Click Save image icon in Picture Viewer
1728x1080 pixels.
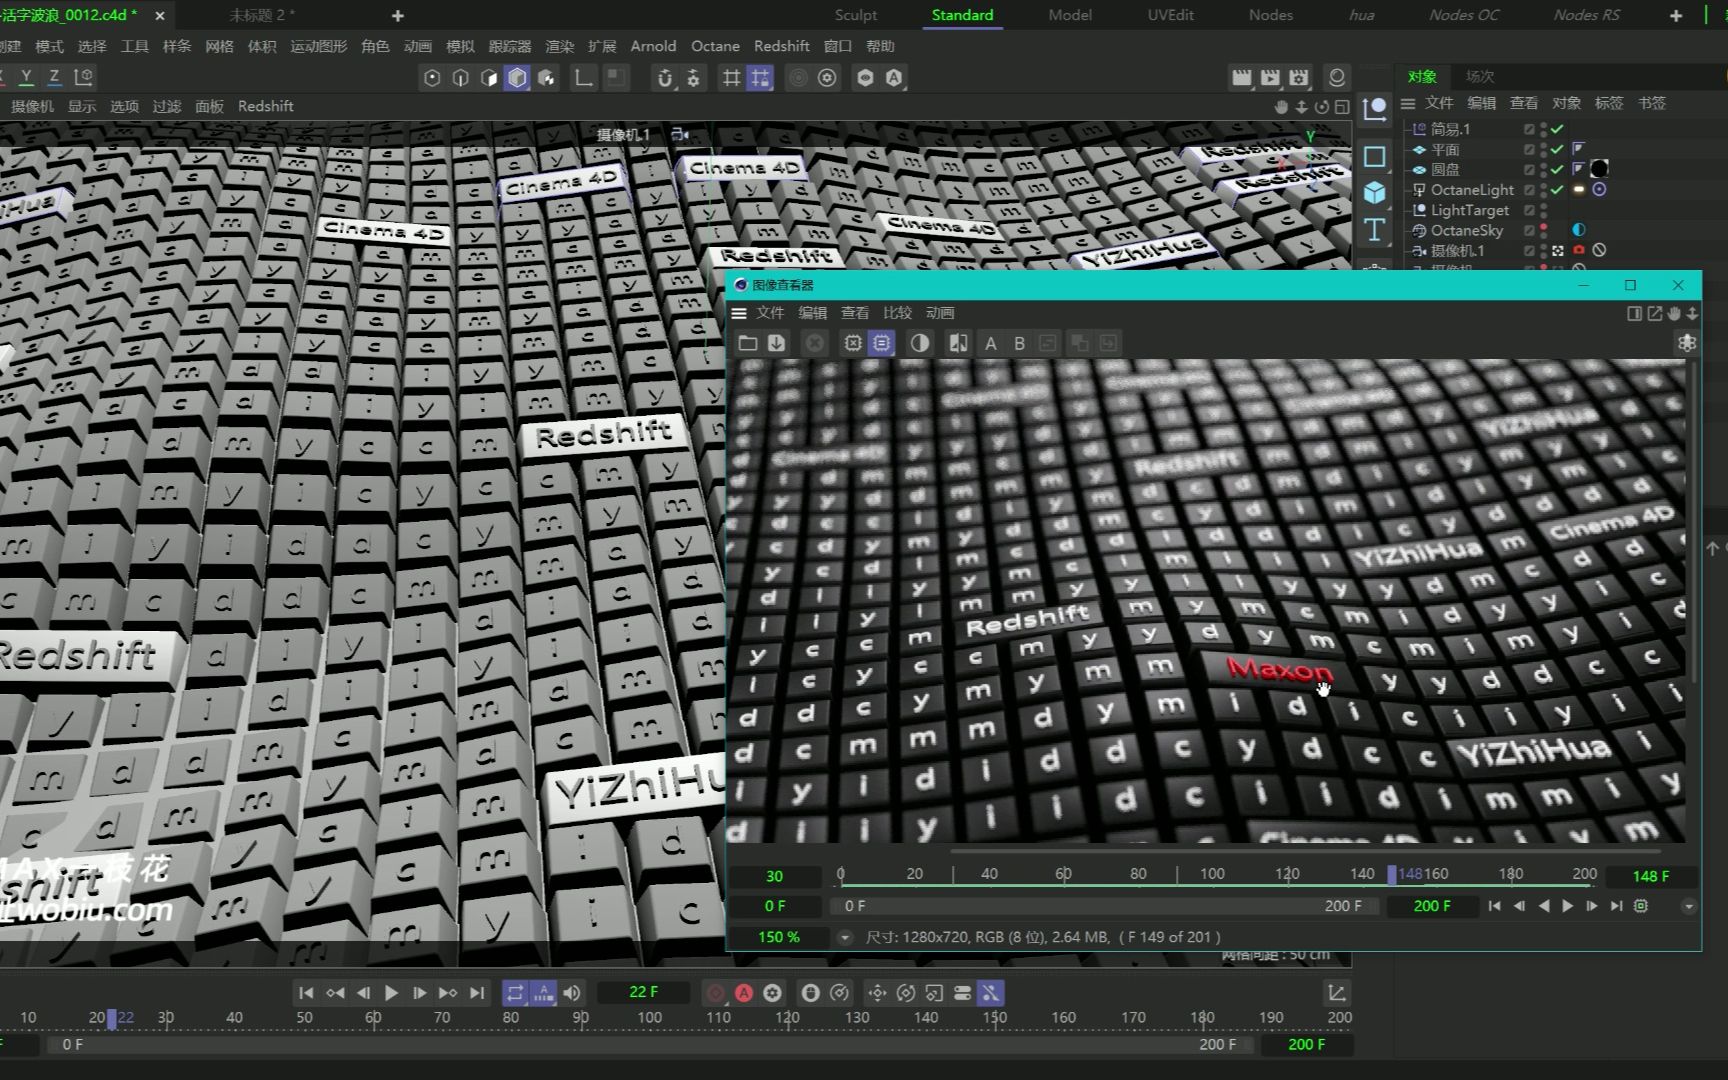(776, 343)
